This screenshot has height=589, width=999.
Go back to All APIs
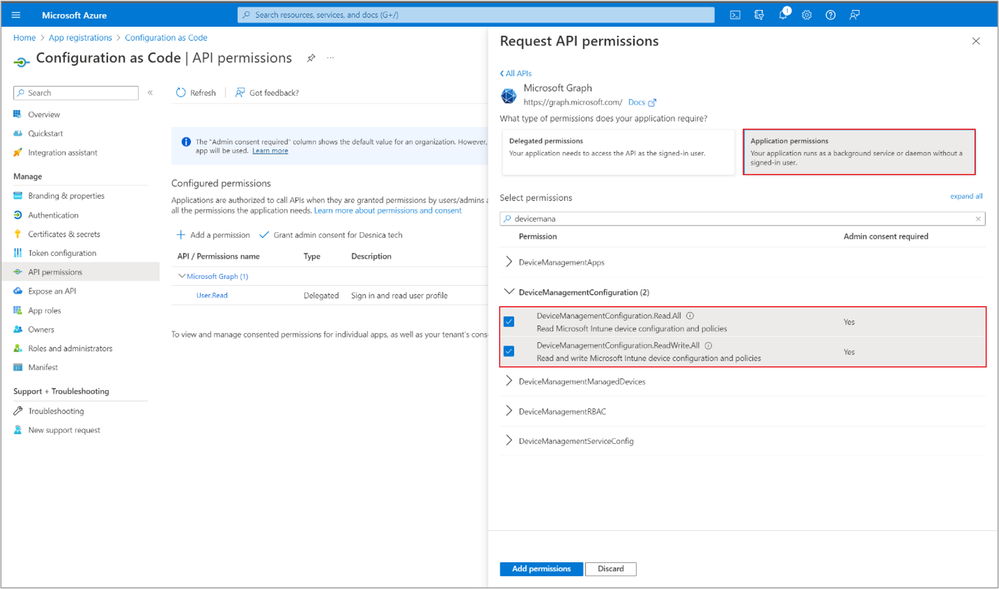pos(515,73)
